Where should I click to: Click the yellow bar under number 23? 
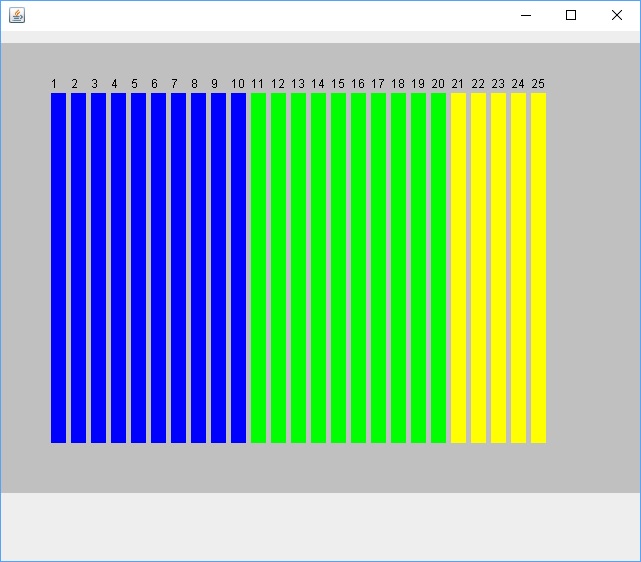(498, 267)
